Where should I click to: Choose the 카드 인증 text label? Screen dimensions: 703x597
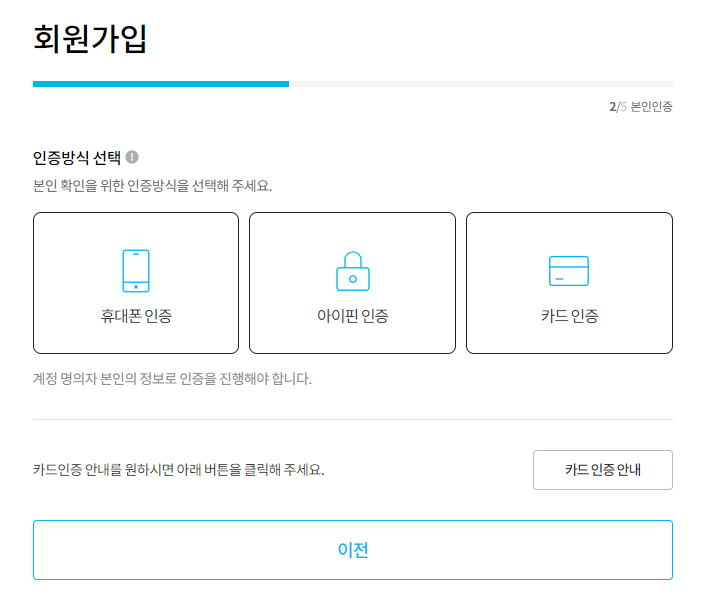(x=569, y=316)
